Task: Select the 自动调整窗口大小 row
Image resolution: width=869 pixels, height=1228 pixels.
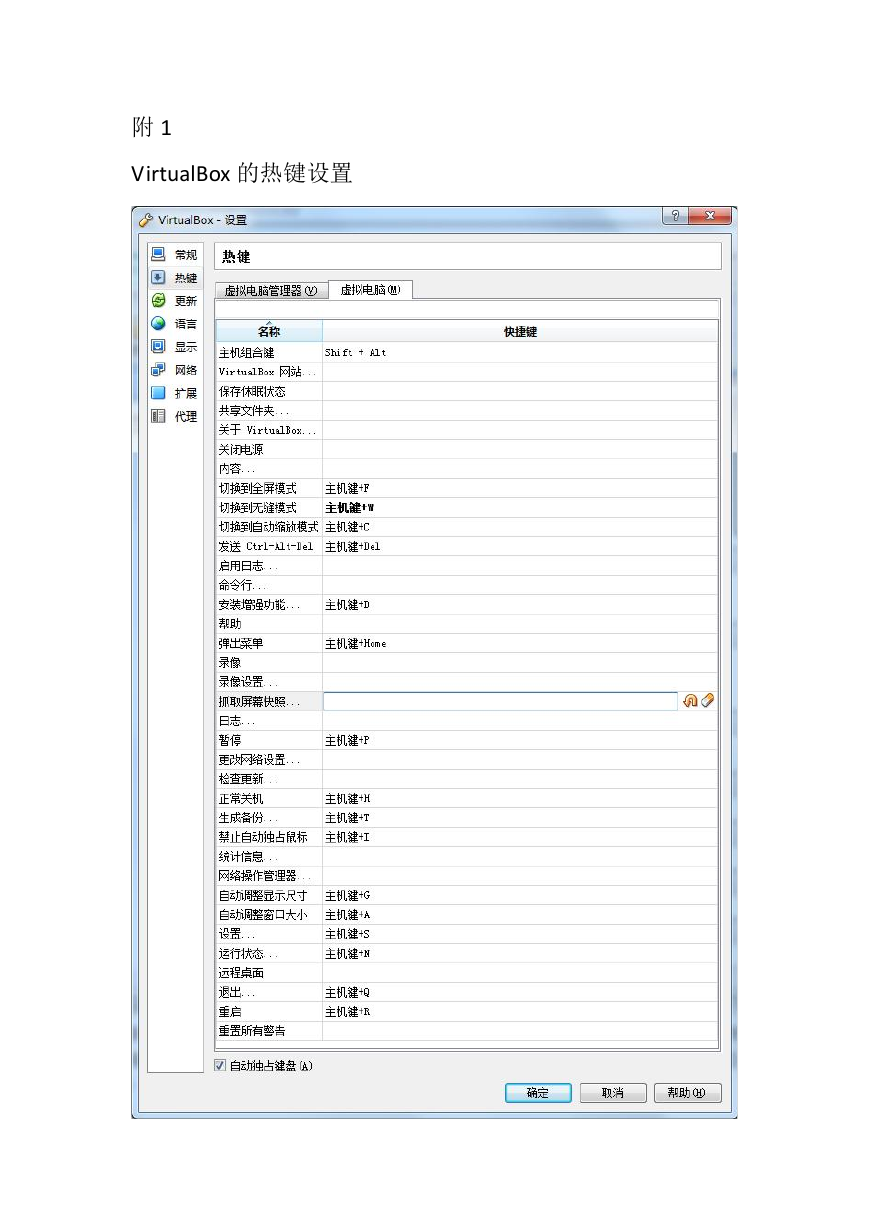Action: [x=467, y=915]
